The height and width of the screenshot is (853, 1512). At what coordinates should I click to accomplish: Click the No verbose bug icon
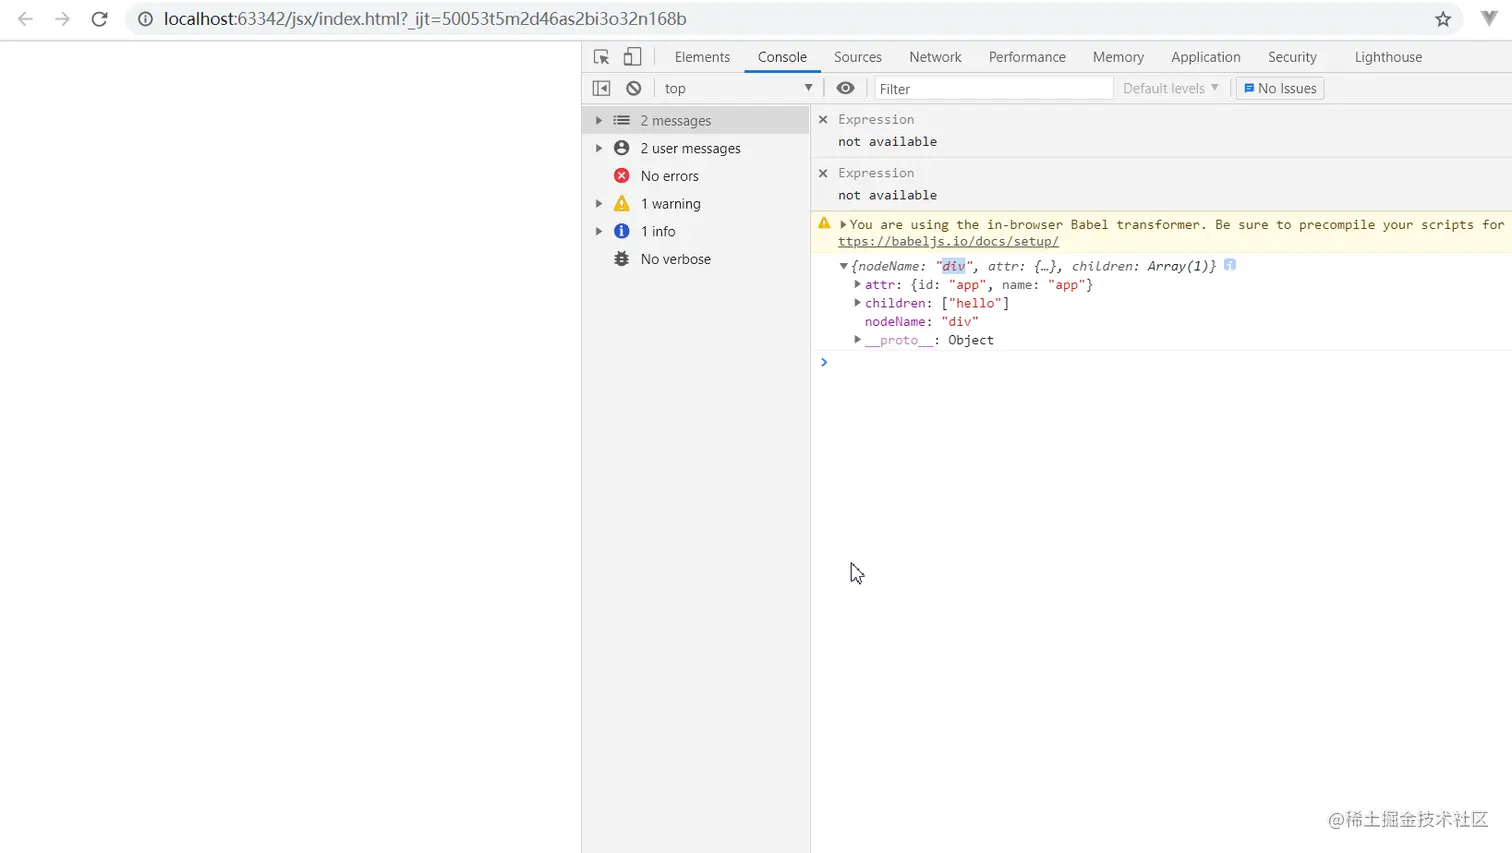[621, 259]
